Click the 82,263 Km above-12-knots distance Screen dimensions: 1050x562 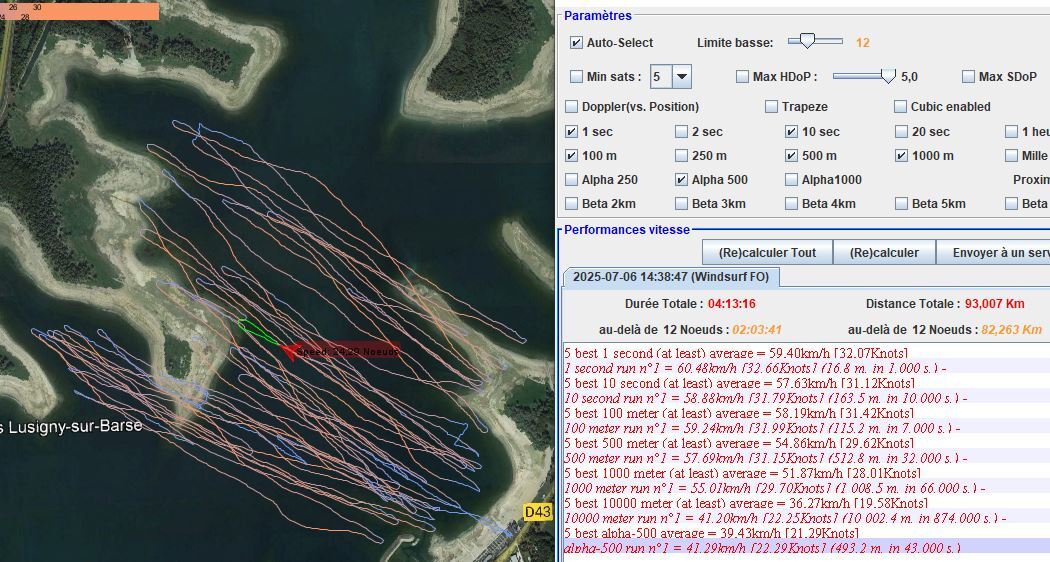click(1011, 330)
